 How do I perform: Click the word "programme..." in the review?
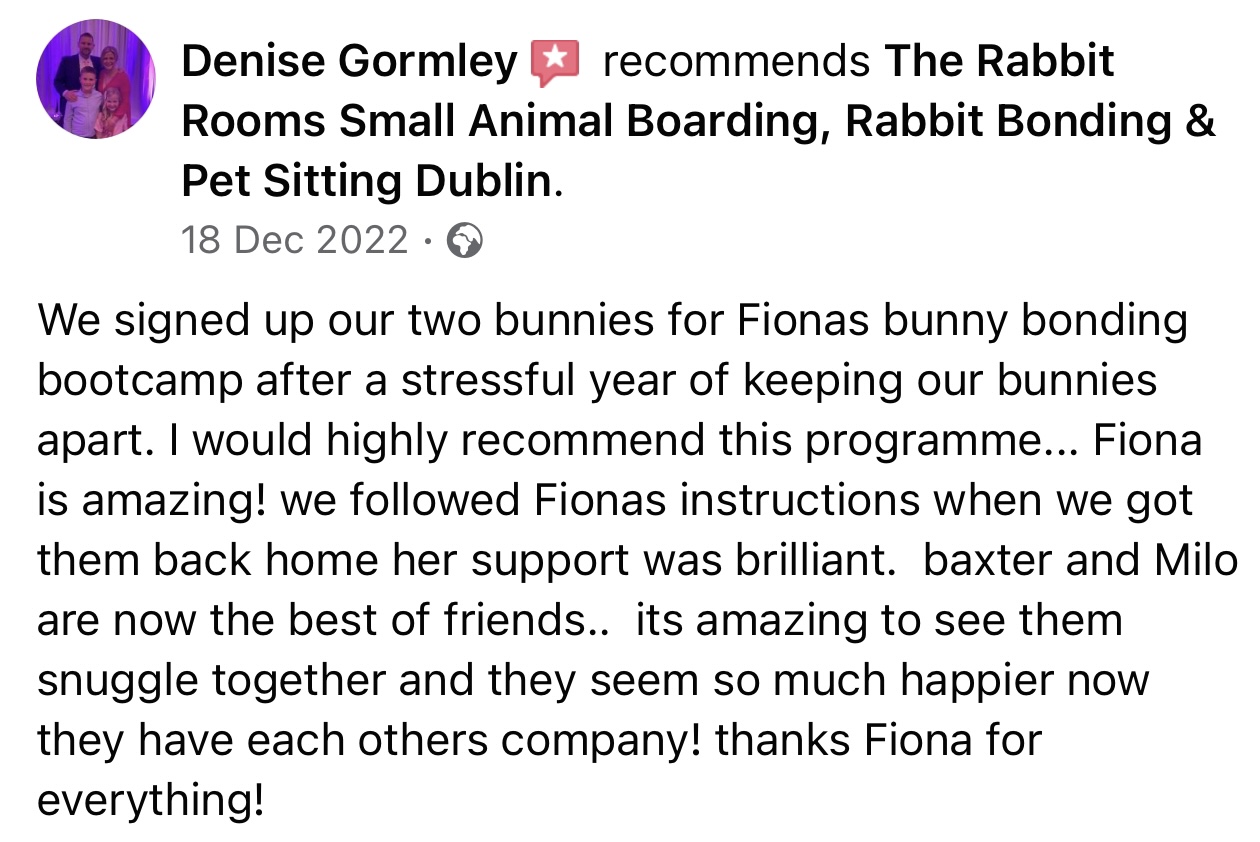click(x=943, y=442)
